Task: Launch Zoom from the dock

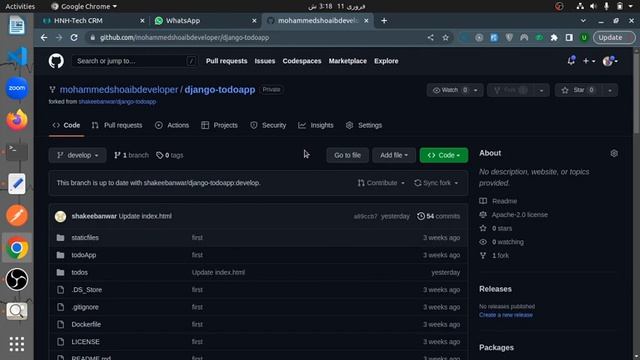Action: click(x=17, y=88)
